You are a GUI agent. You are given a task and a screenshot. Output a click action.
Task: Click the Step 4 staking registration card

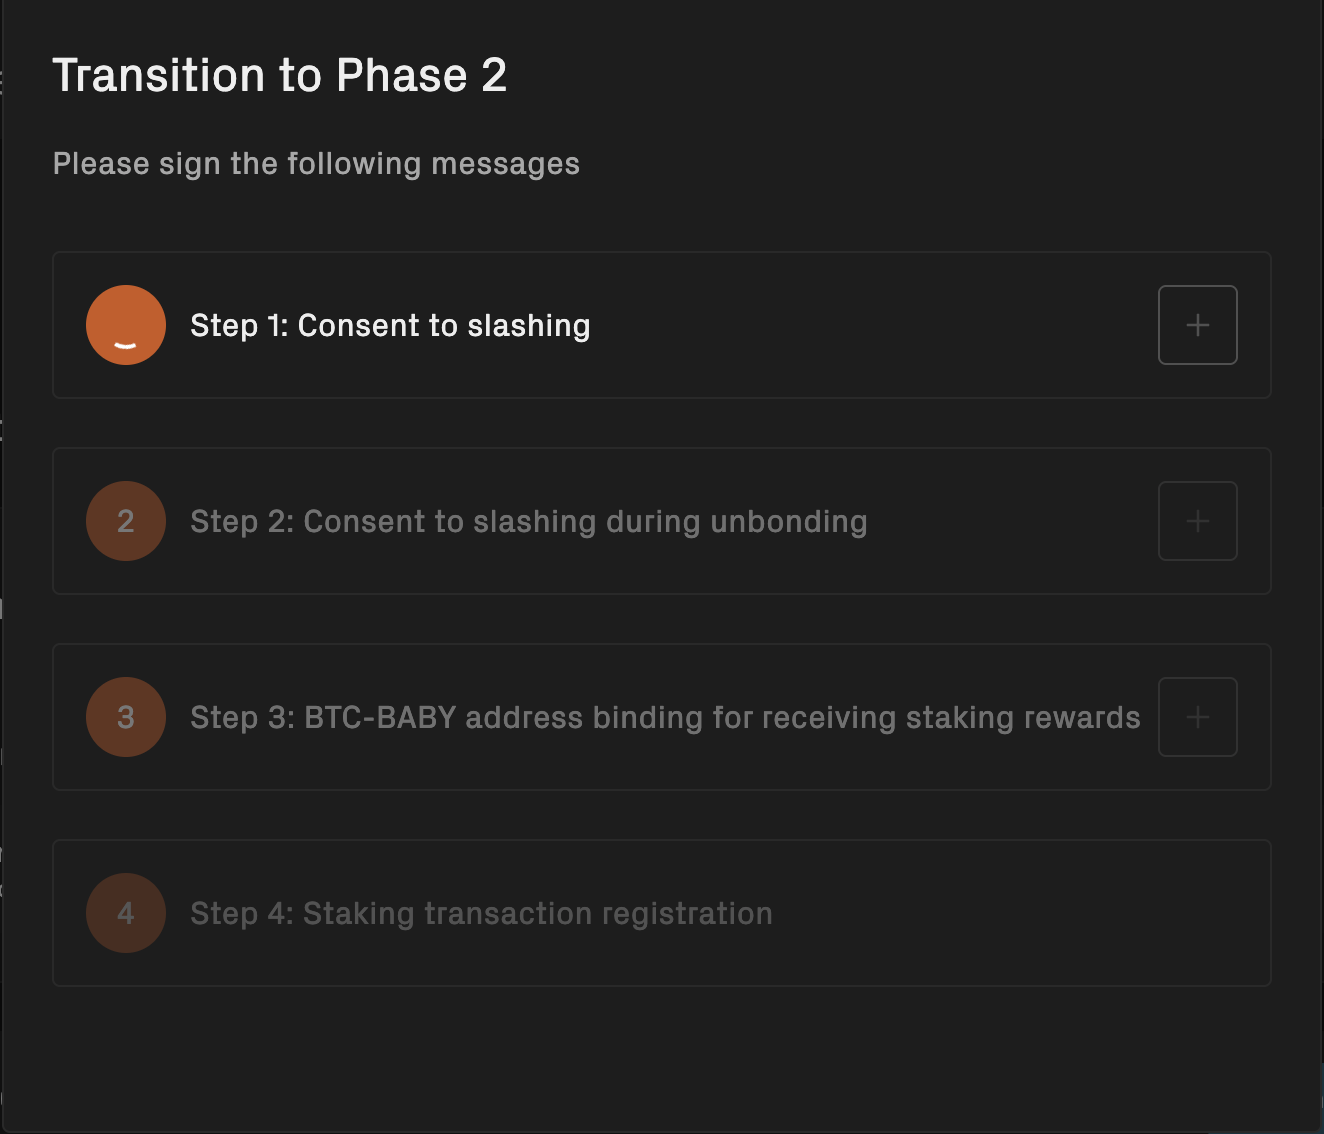tap(662, 913)
